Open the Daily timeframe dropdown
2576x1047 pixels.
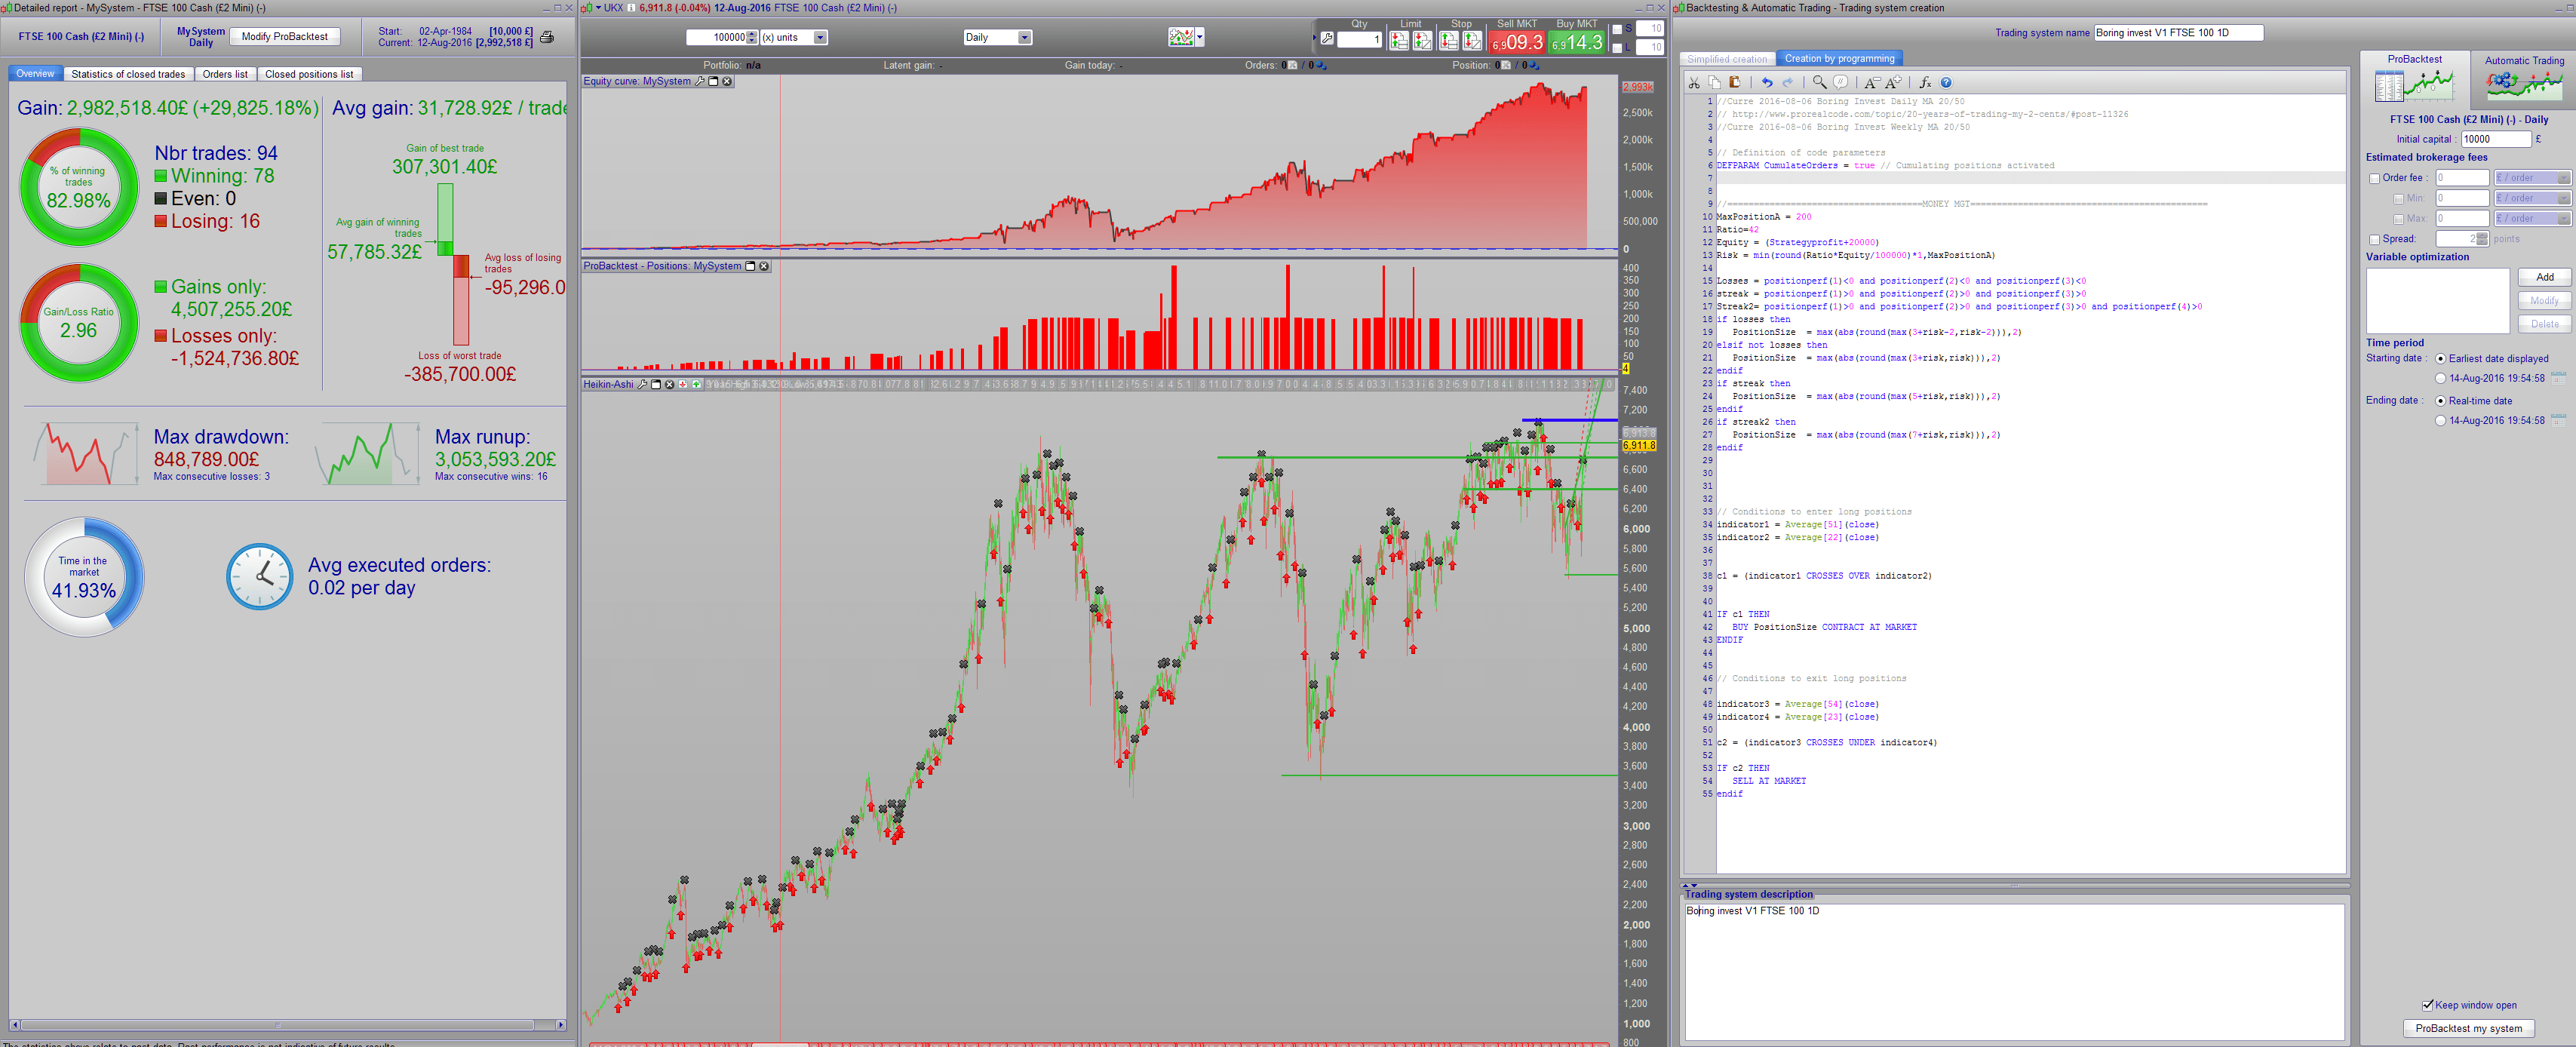(1024, 38)
